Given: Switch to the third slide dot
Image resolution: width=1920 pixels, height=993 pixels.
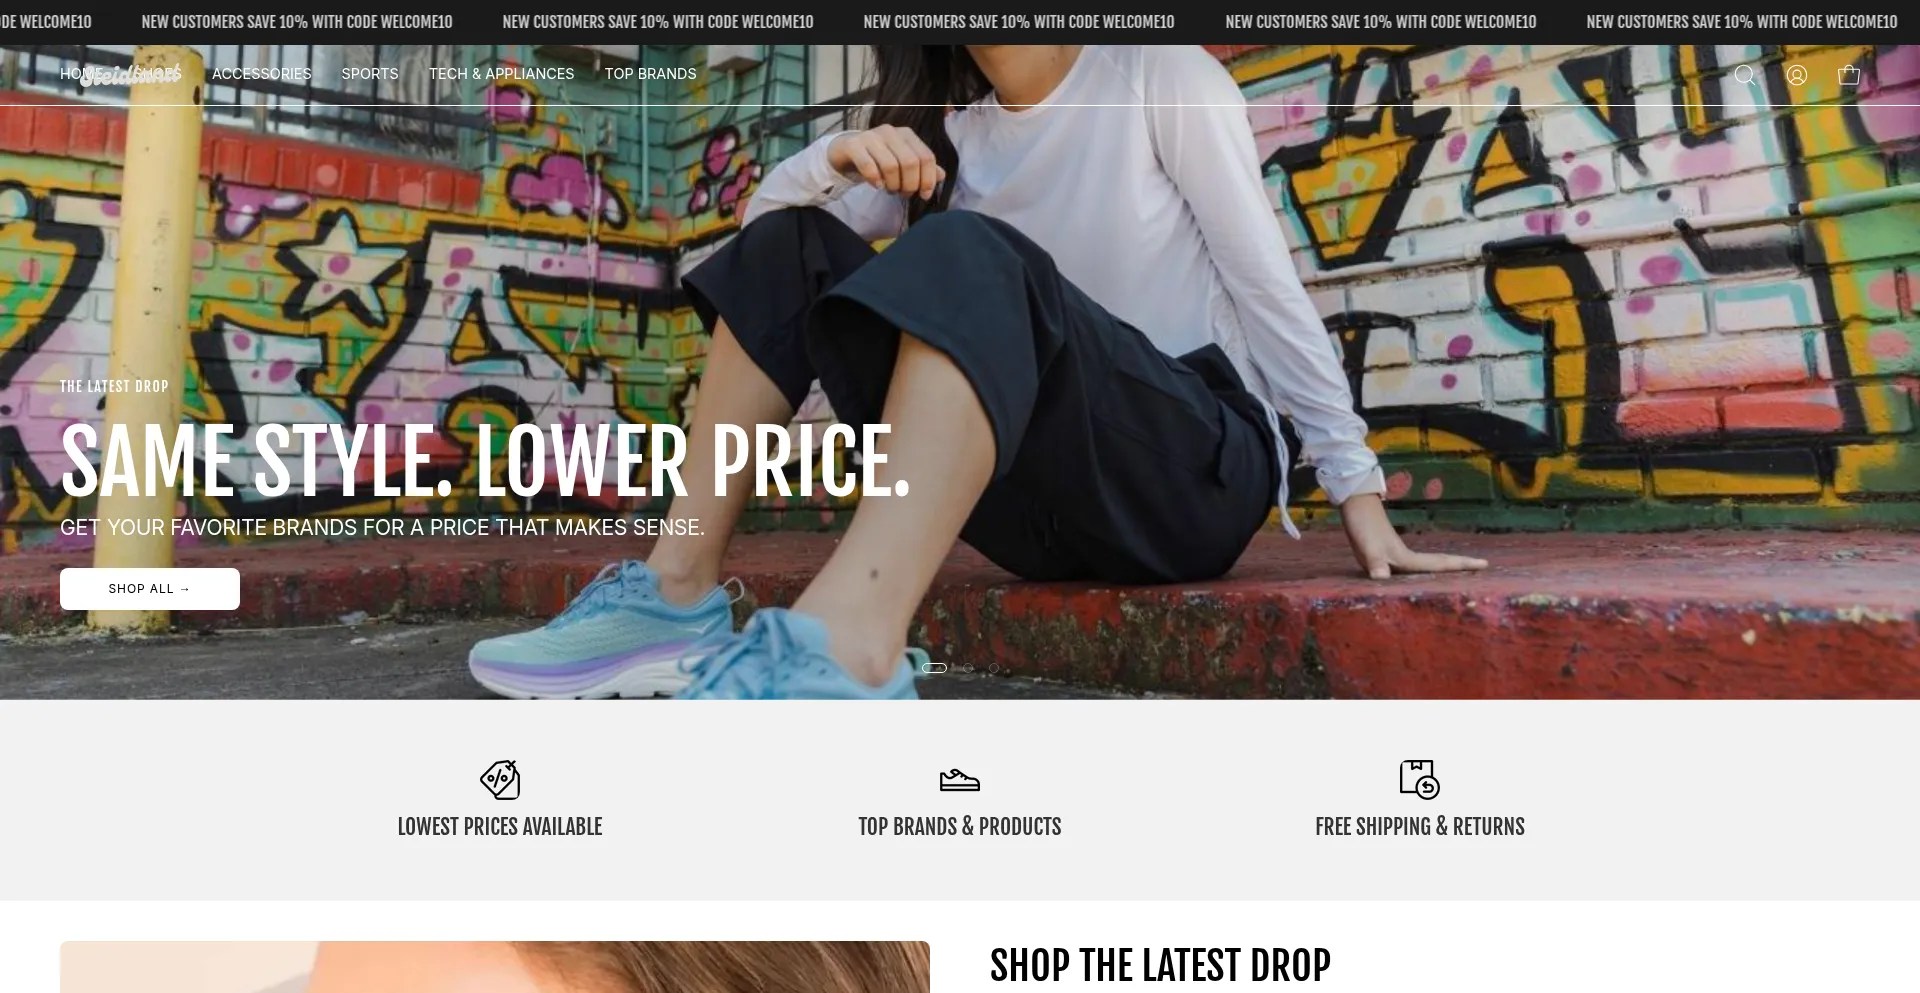Looking at the screenshot, I should click(x=994, y=668).
